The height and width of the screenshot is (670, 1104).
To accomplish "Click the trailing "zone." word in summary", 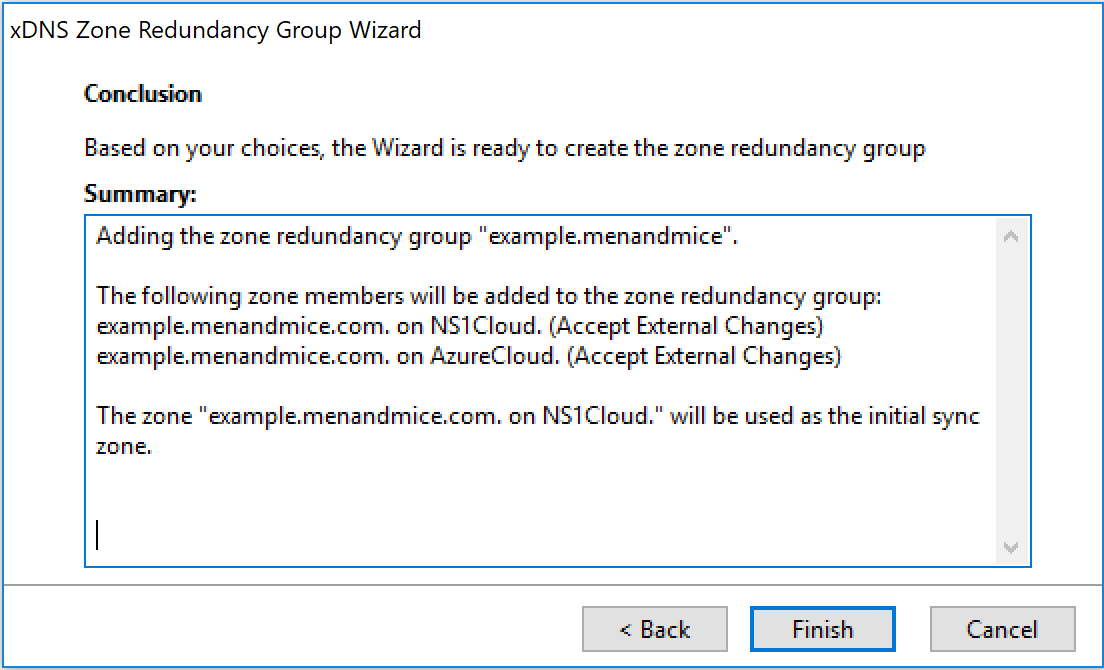I will click(124, 446).
